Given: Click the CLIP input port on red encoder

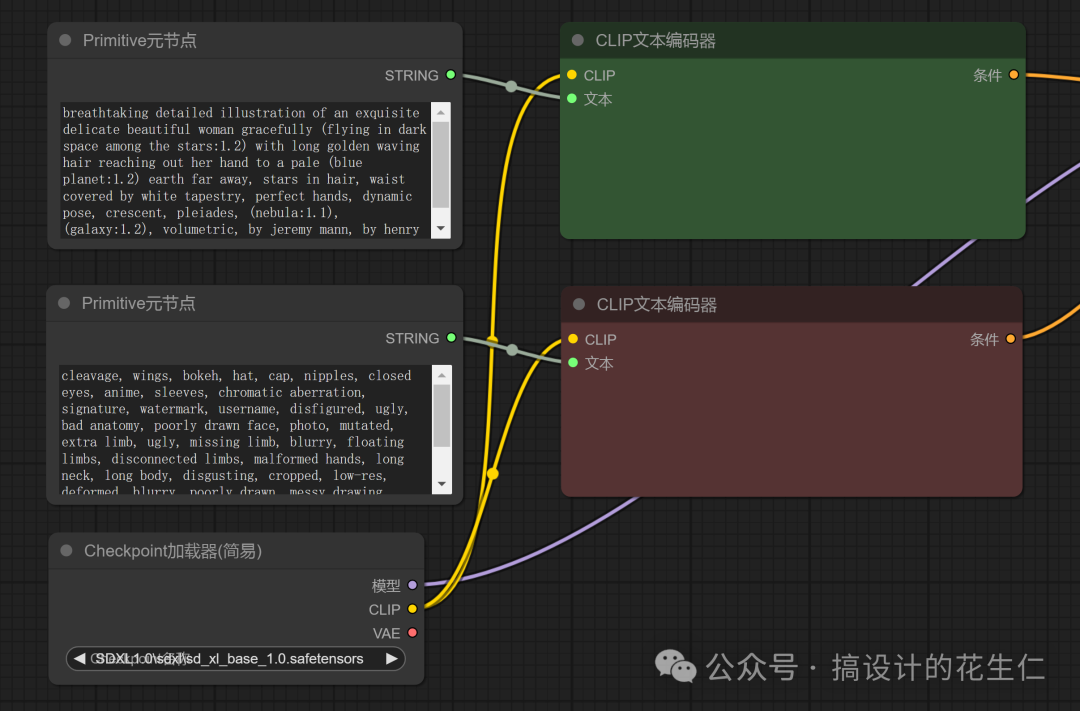Looking at the screenshot, I should [573, 338].
